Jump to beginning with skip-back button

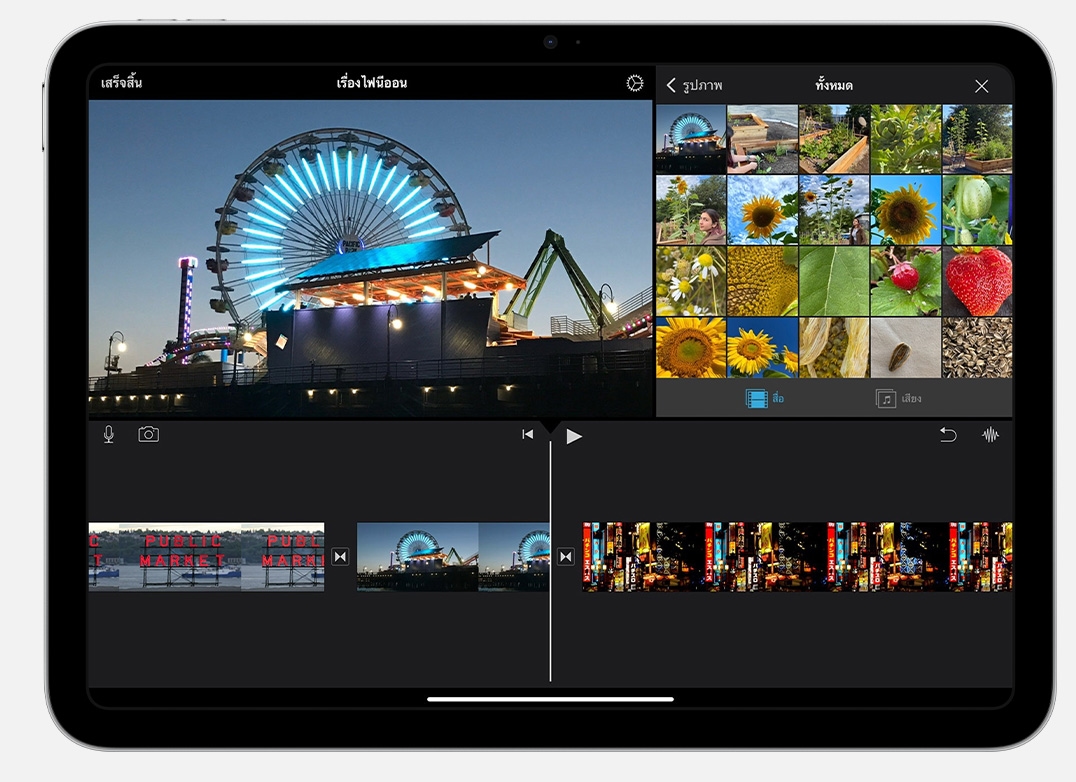[x=527, y=435]
